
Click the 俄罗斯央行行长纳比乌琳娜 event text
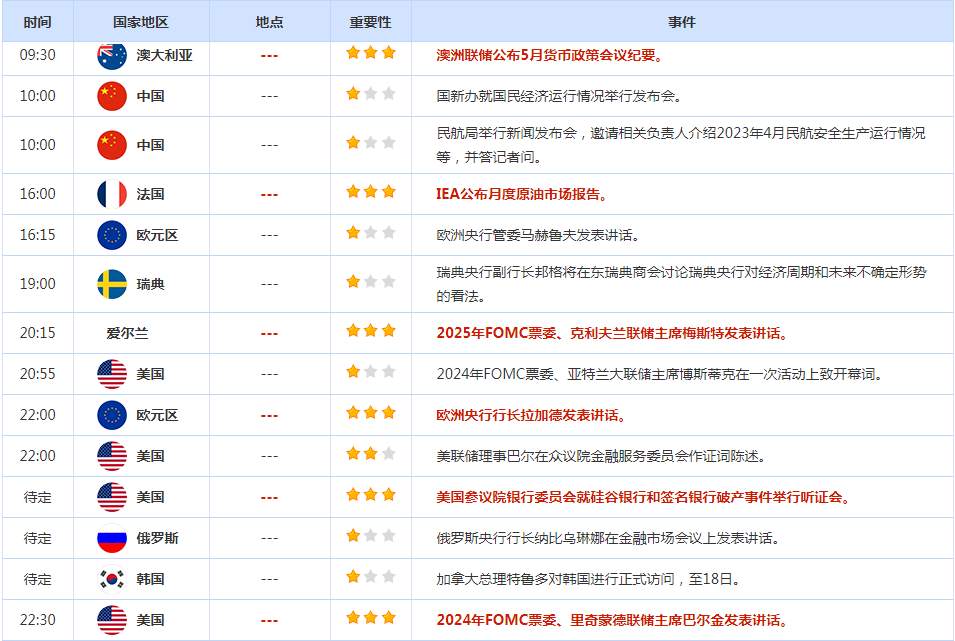click(x=608, y=538)
